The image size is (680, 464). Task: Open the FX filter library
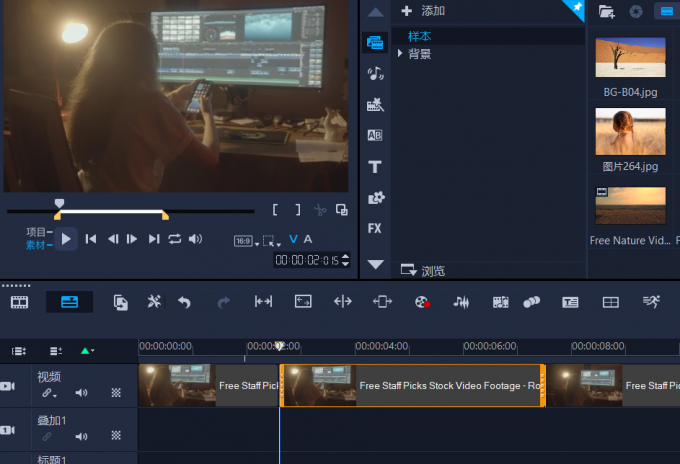(x=374, y=228)
